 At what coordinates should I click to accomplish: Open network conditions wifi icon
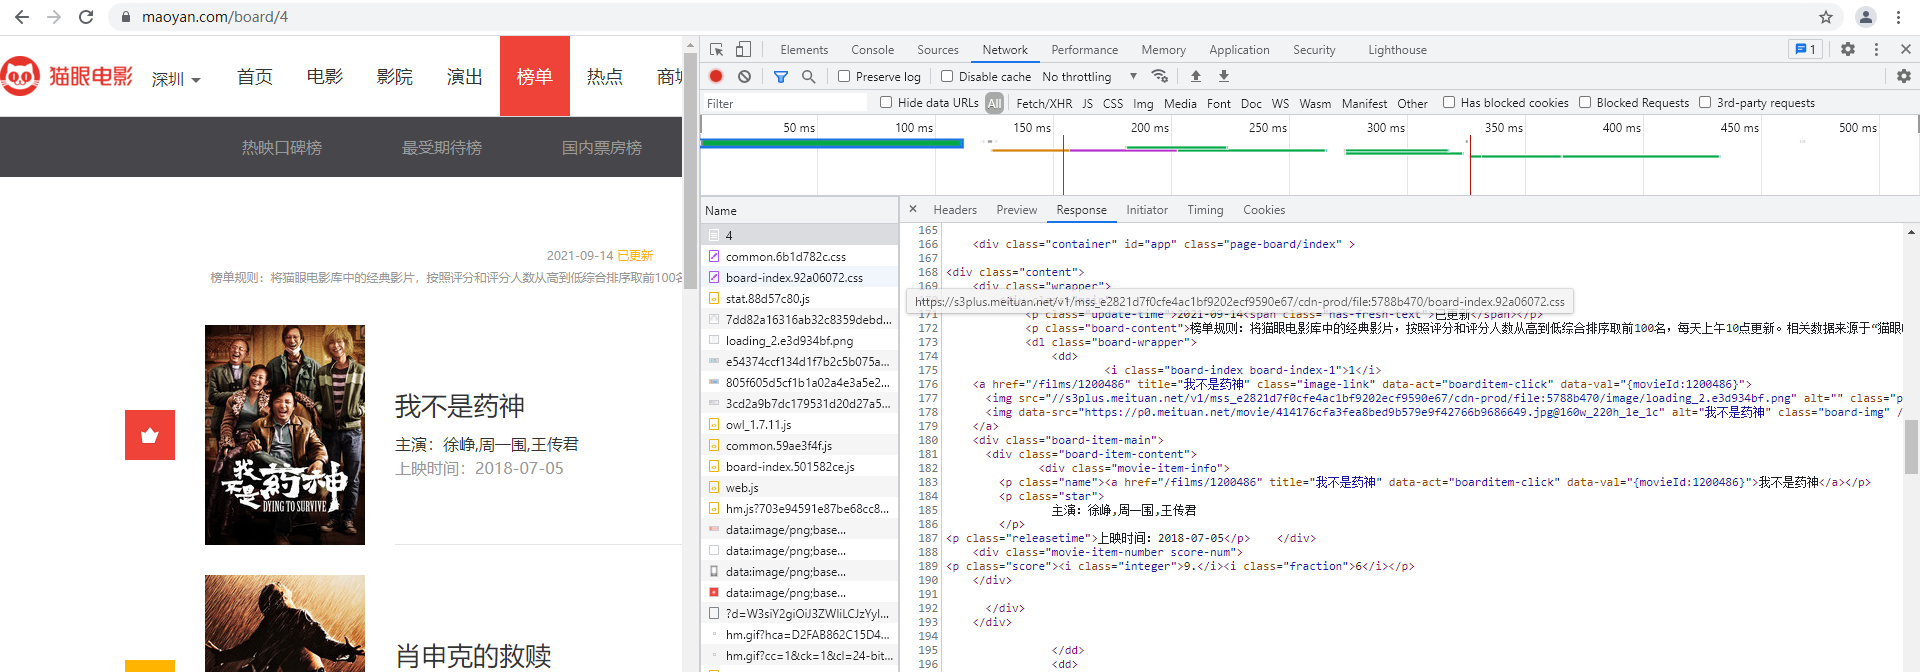point(1160,76)
